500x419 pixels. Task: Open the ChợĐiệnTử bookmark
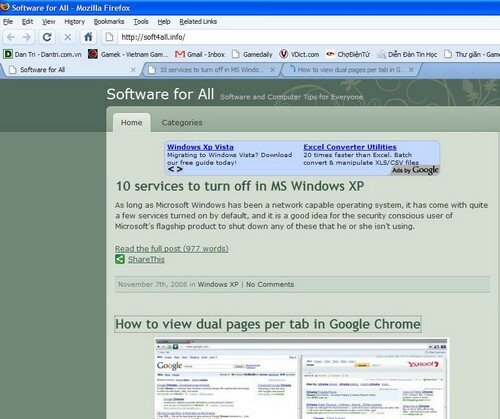pyautogui.click(x=348, y=54)
